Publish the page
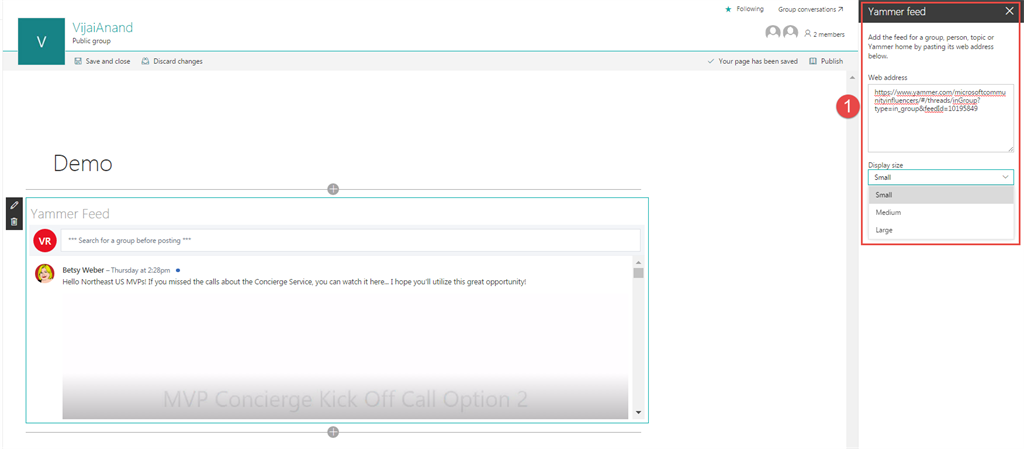Viewport: 1024px width, 449px height. tap(826, 61)
